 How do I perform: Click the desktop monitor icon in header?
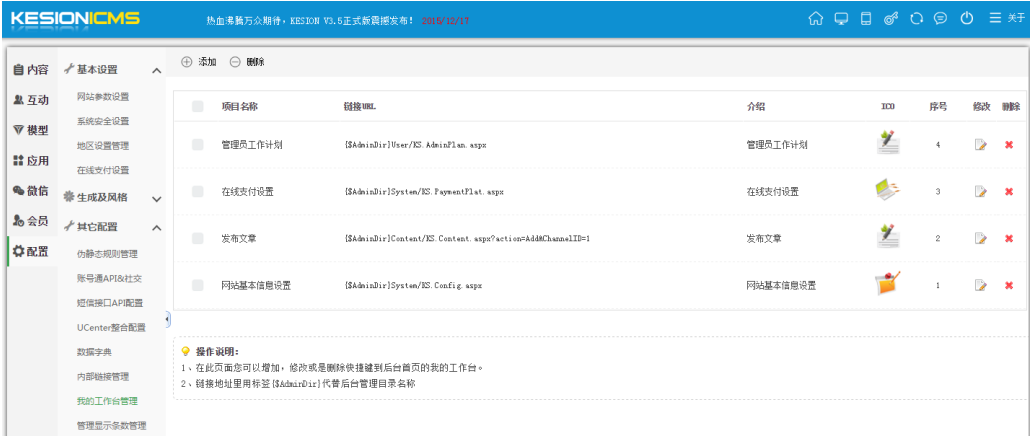click(841, 19)
